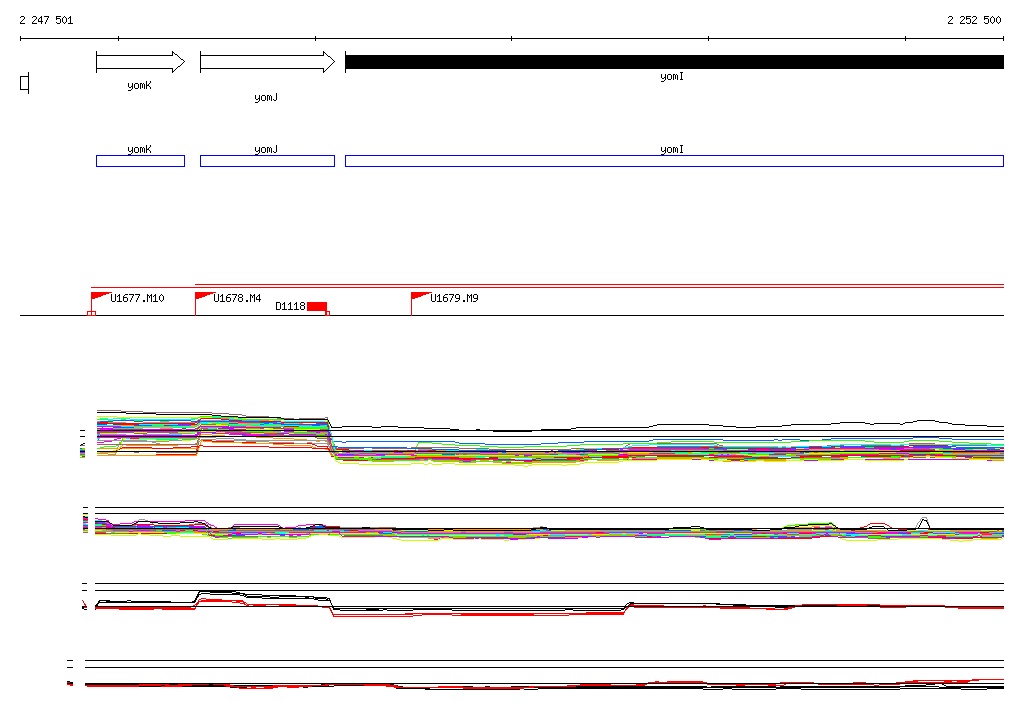The height and width of the screenshot is (714, 1024).
Task: Click the yomK label under the gene arrow
Action: tap(139, 86)
